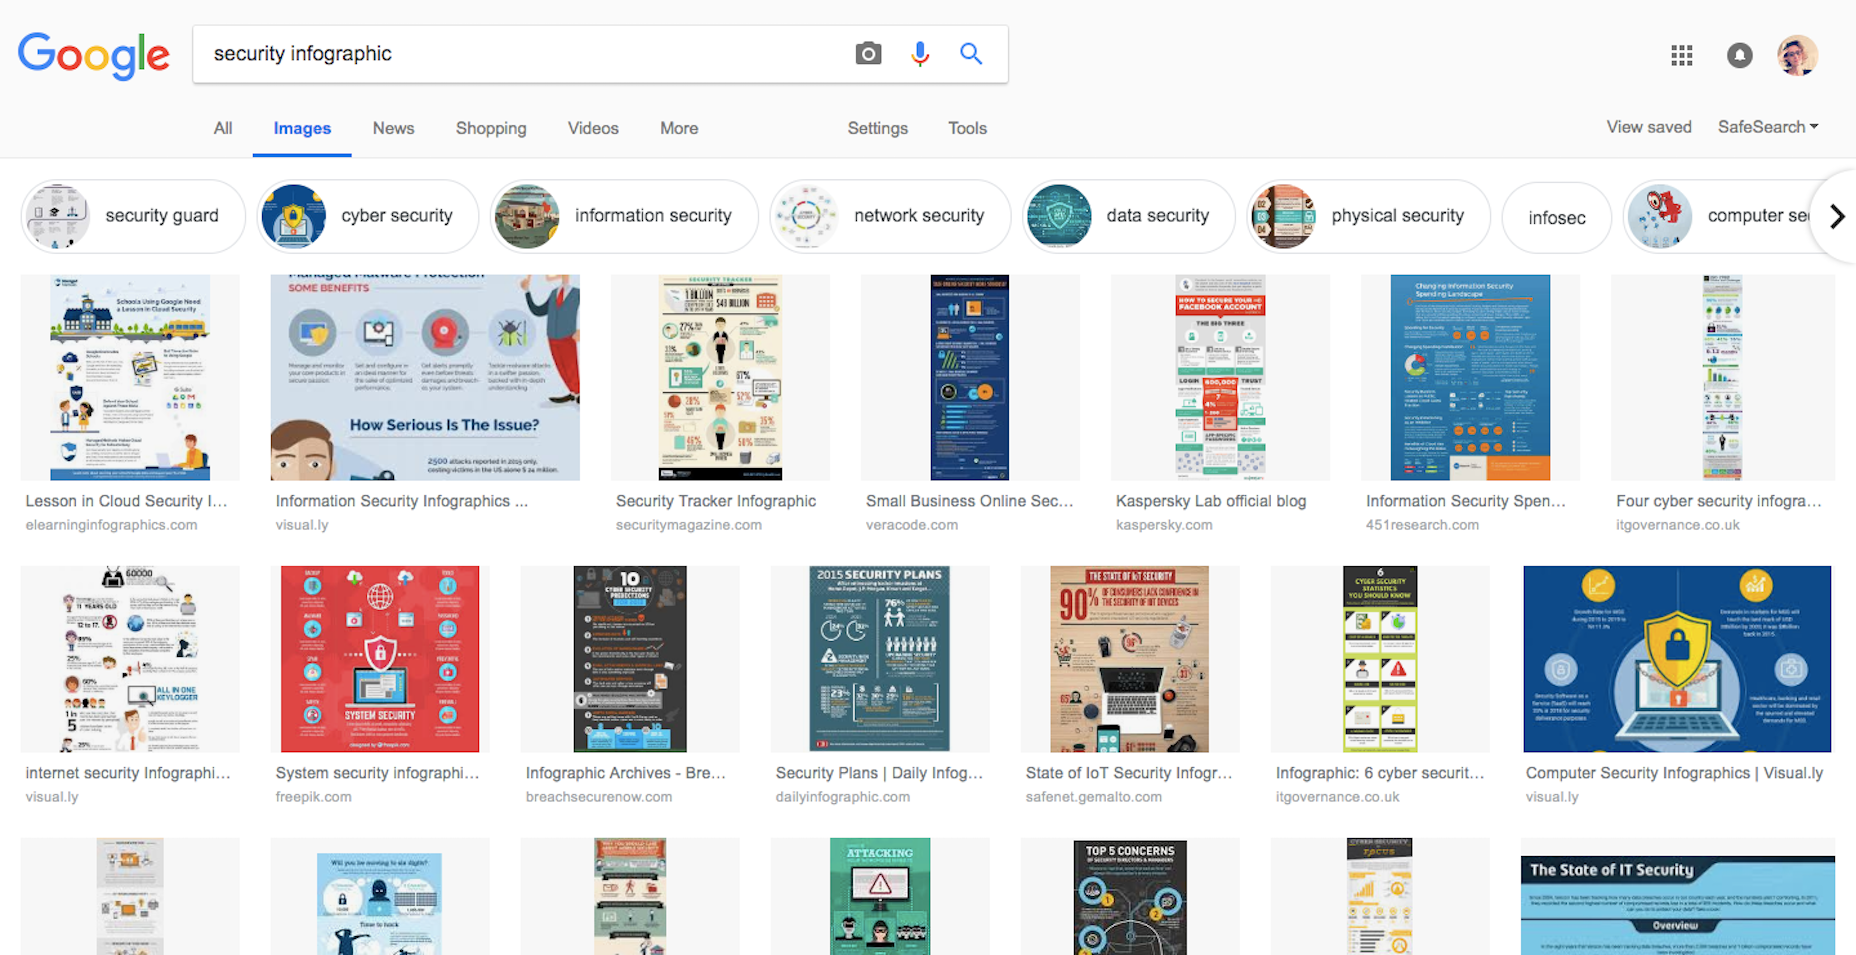
Task: Filter by 'physical security' chip
Action: coord(1369,216)
